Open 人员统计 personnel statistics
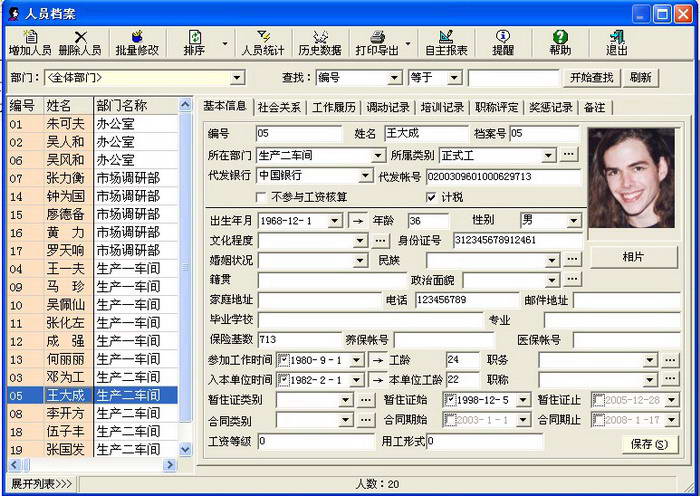Screen dimensions: 700x496 [x=263, y=43]
